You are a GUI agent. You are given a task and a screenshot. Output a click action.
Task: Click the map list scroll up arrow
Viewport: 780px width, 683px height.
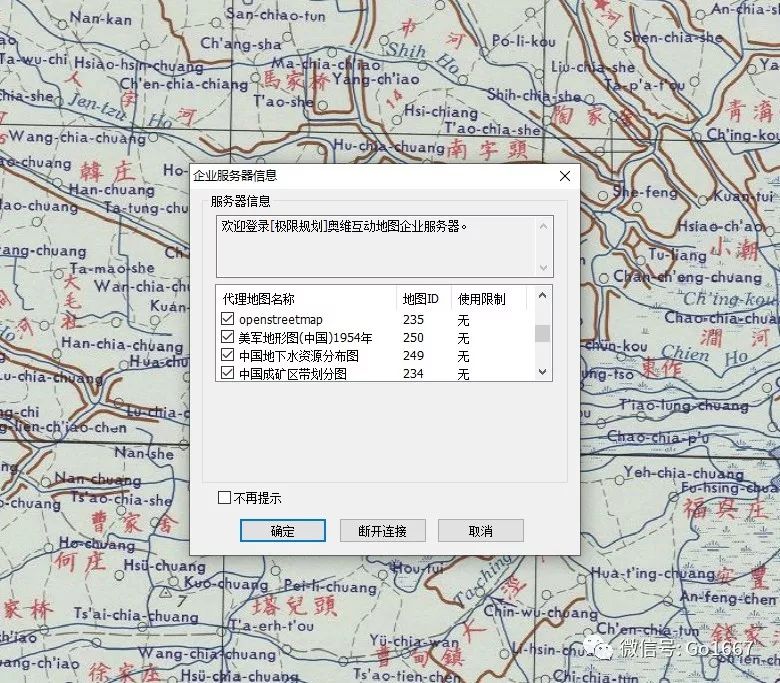543,295
